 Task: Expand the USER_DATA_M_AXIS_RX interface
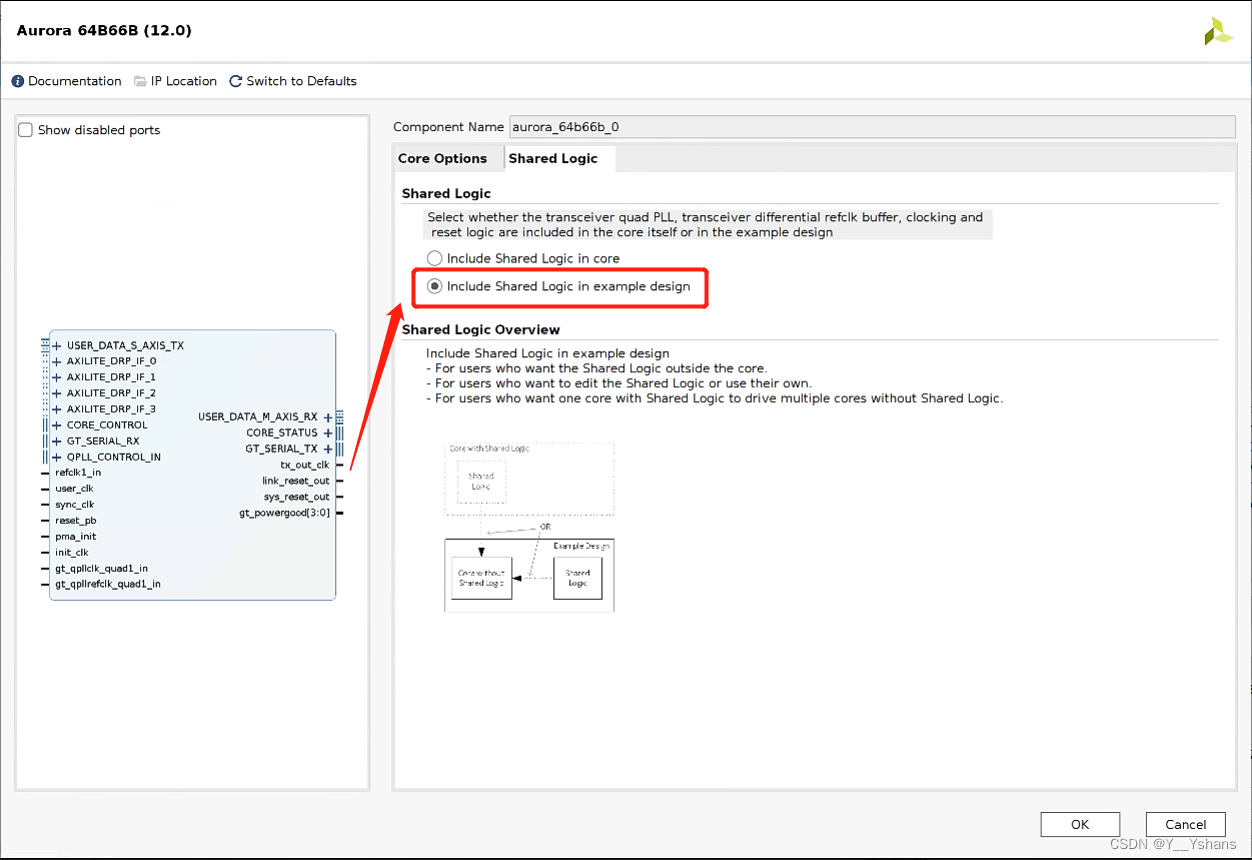click(327, 417)
